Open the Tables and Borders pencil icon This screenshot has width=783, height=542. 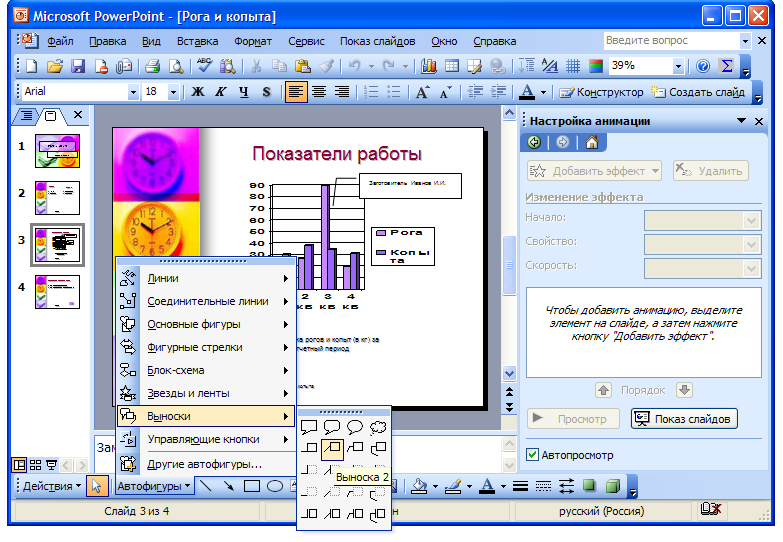pos(474,66)
